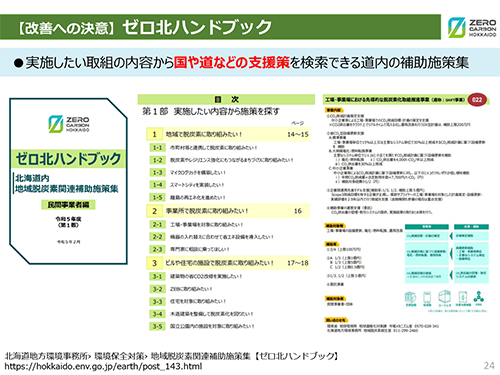Open subsection 3-5 national park entry
Viewport: 500px width, 375px height.
pyautogui.click(x=202, y=326)
